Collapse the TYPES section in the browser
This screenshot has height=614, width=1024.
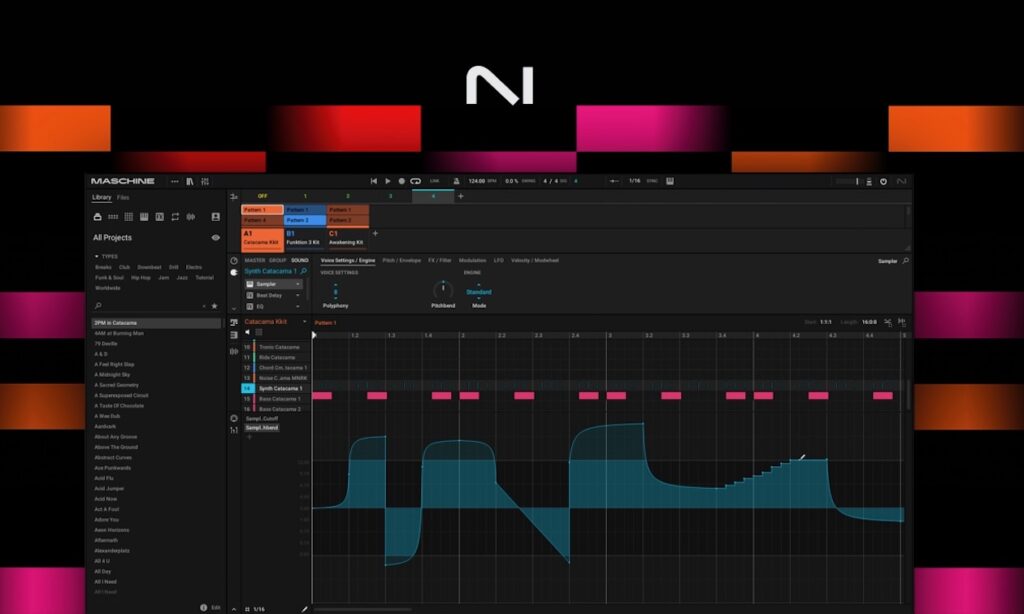[96, 256]
